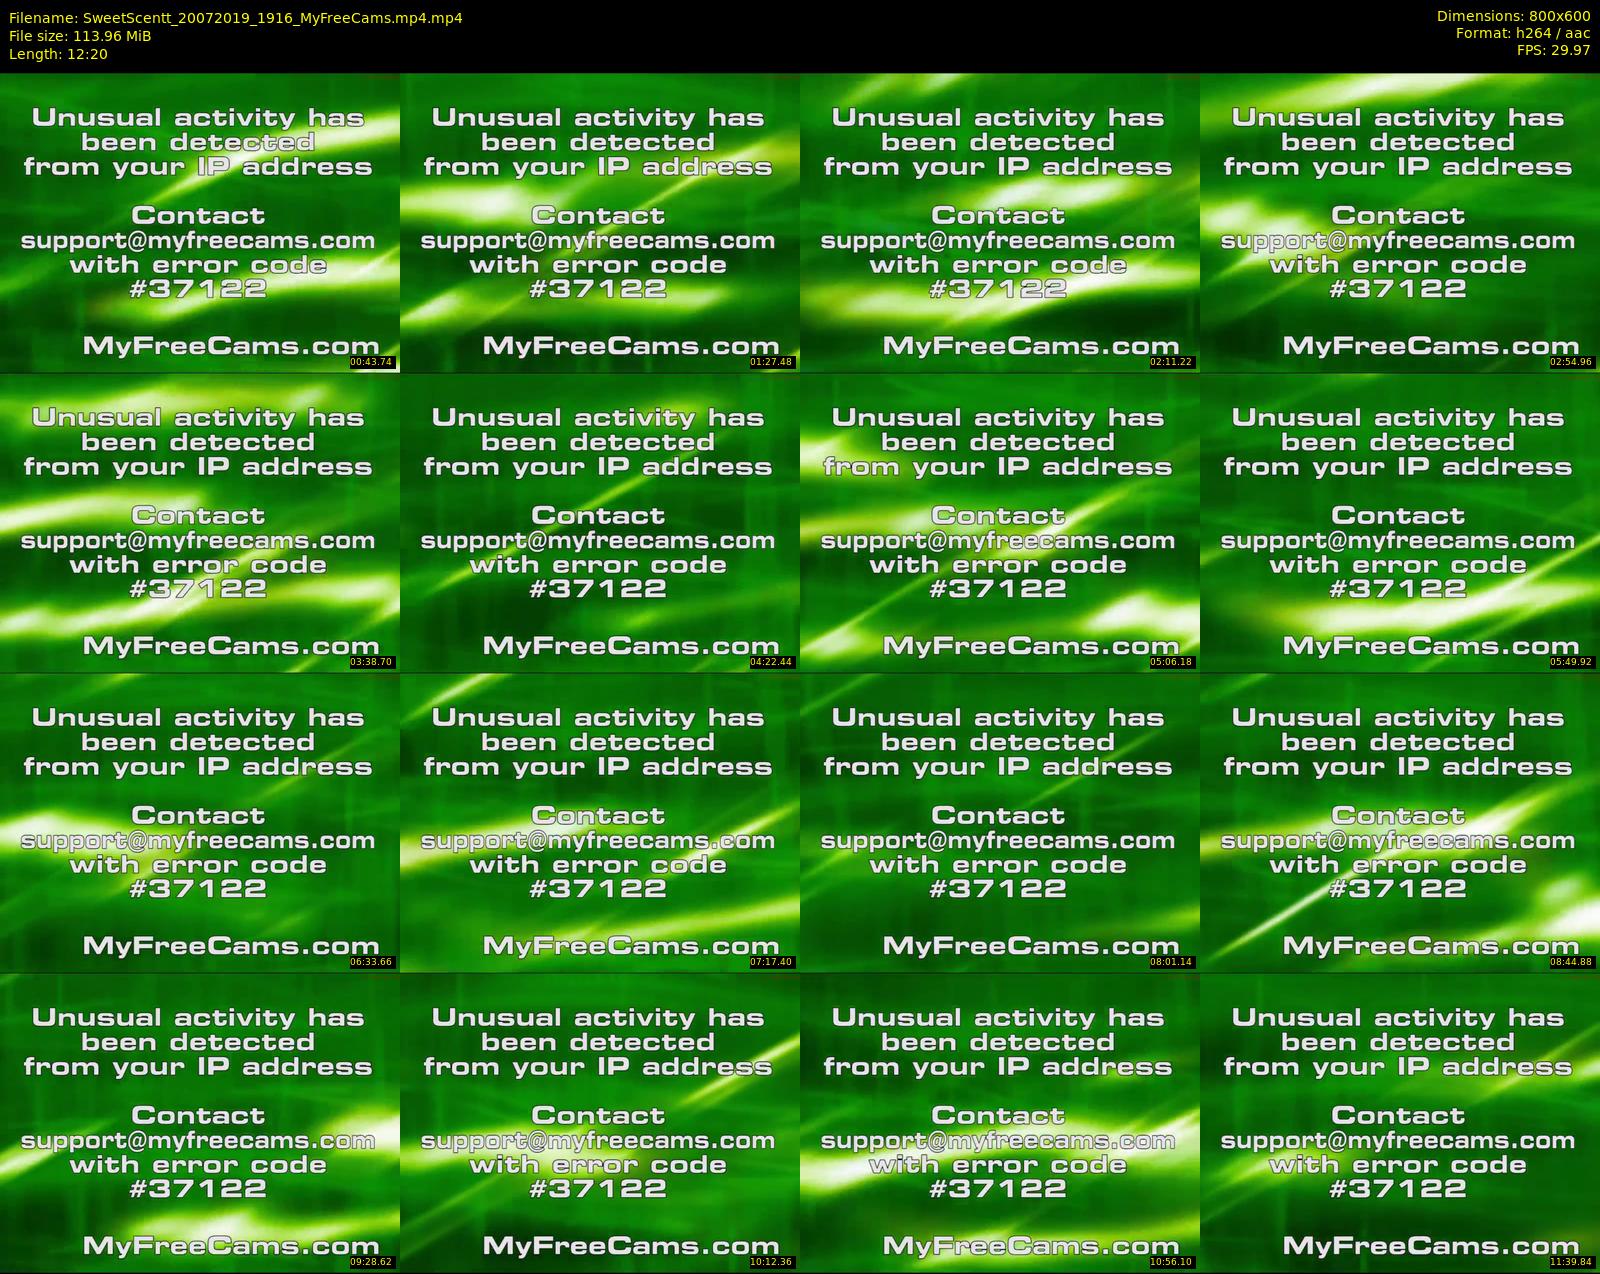This screenshot has width=1600, height=1274.
Task: Pick the frame marked 08:44.88
Action: [x=1400, y=823]
